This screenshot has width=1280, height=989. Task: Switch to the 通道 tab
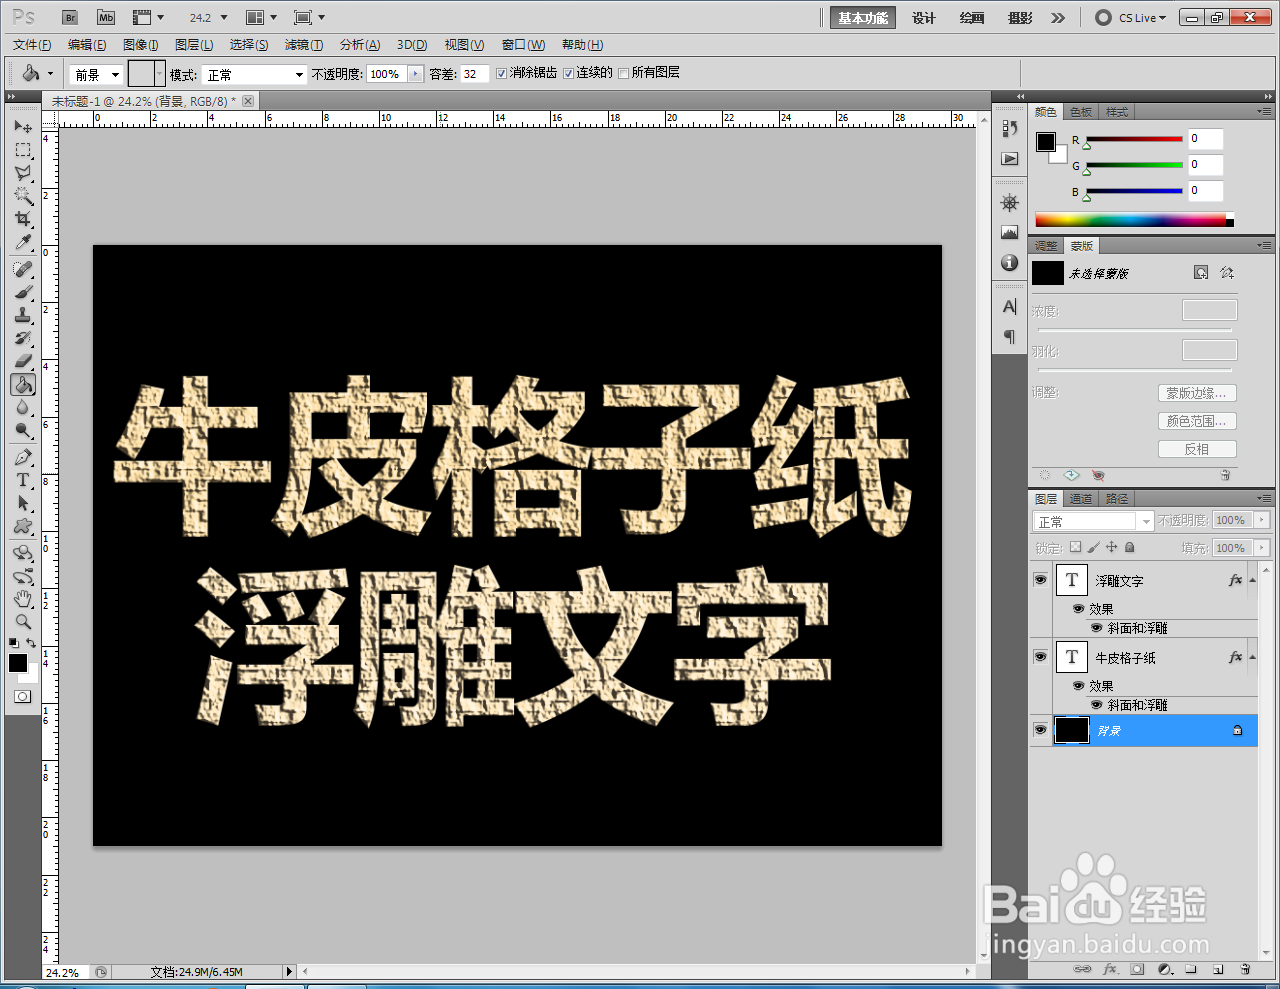coord(1080,498)
